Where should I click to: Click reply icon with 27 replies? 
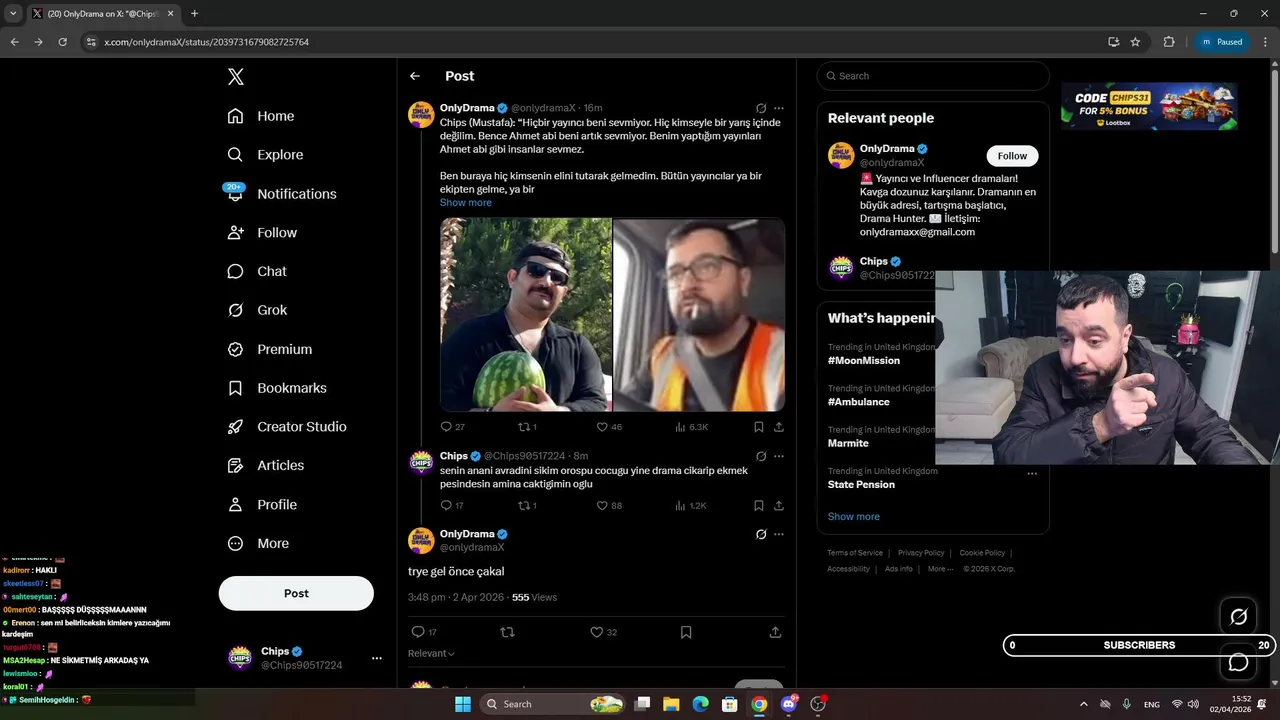pyautogui.click(x=447, y=427)
